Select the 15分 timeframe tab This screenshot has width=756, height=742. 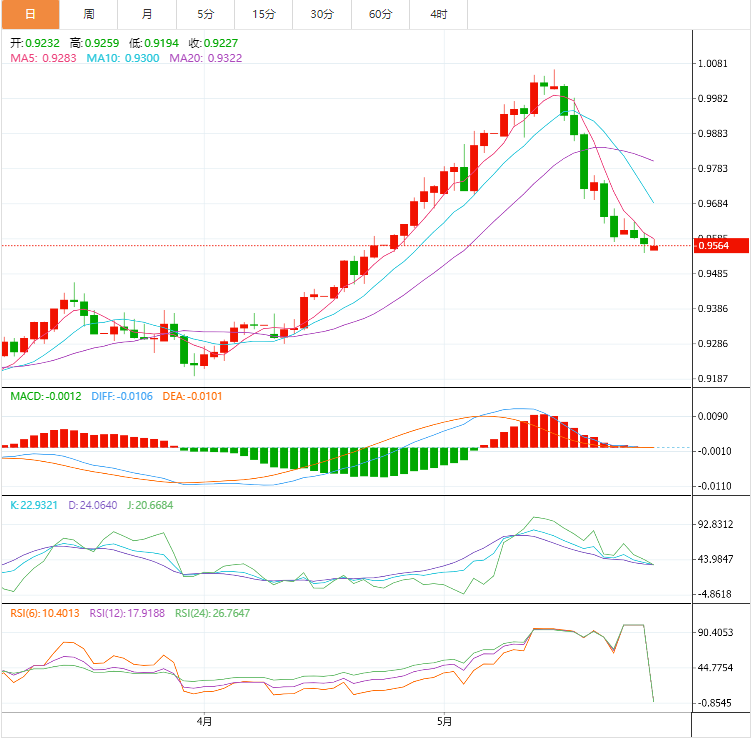click(264, 14)
